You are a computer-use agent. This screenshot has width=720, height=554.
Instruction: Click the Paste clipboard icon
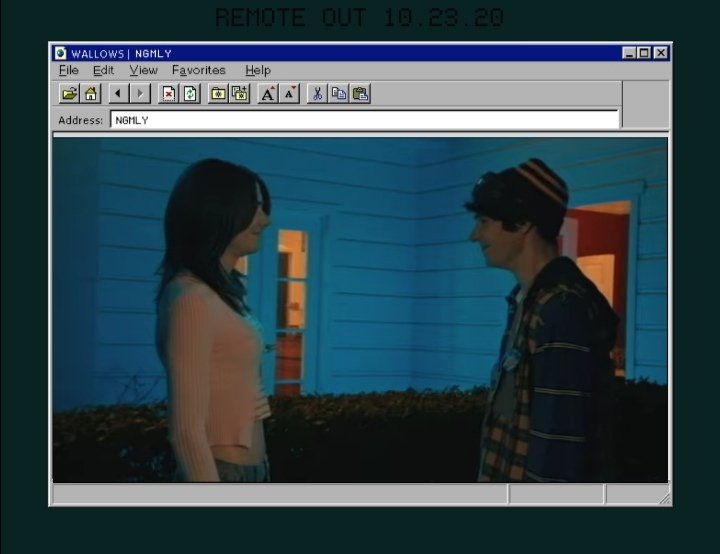(360, 94)
